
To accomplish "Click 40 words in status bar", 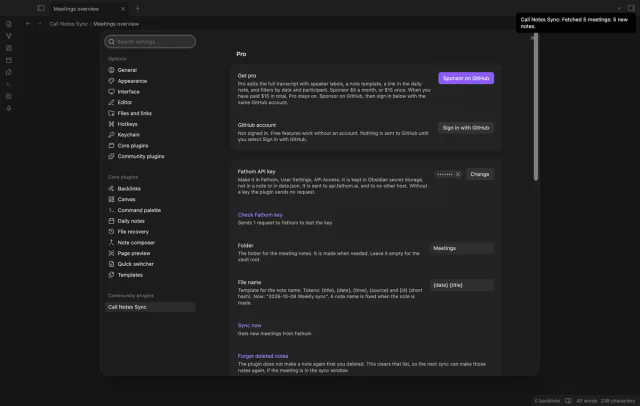I will [587, 401].
